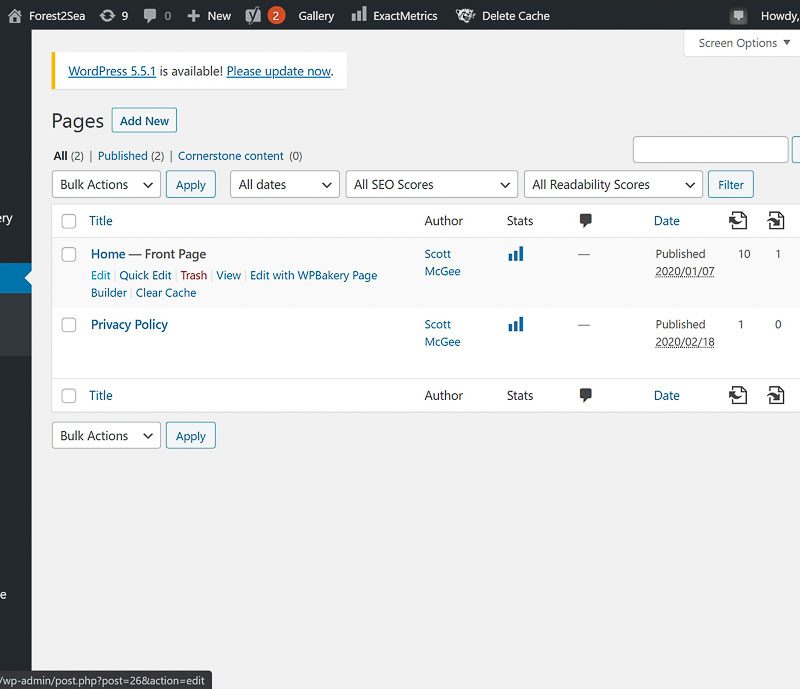The image size is (800, 689).
Task: Click the Delete Cache cheetah icon
Action: (x=465, y=16)
